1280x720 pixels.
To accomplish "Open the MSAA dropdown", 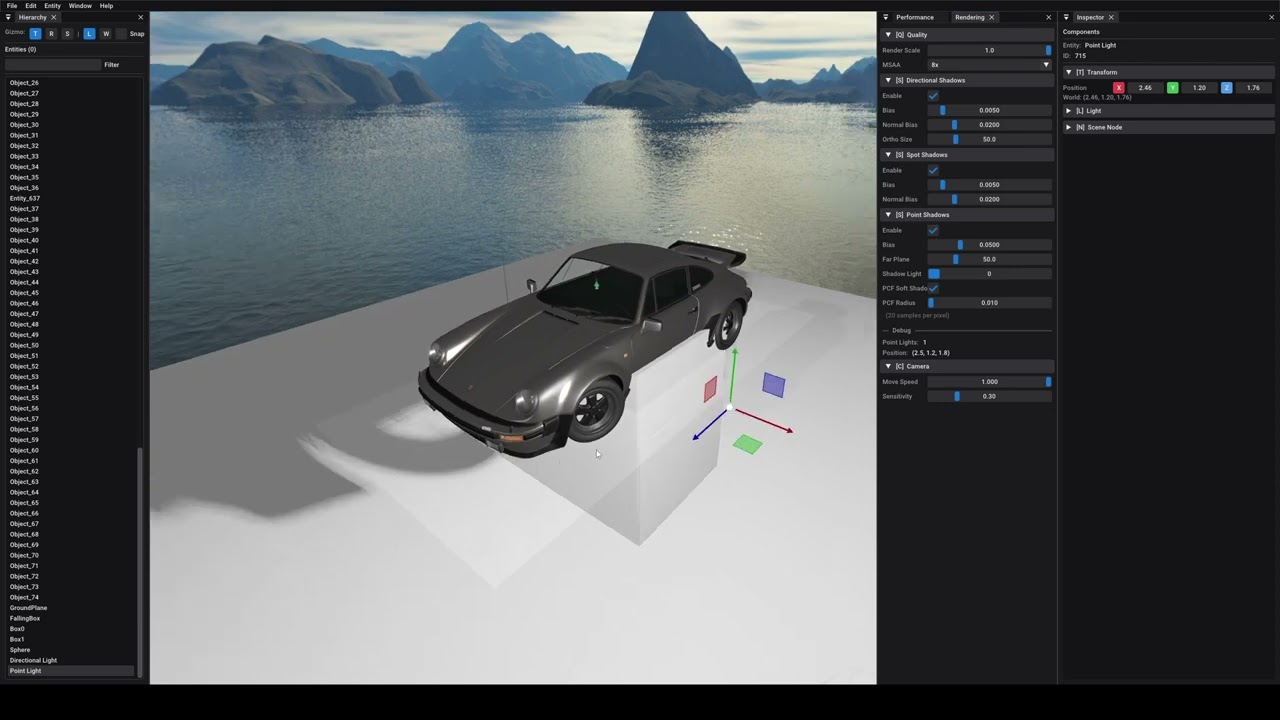I will click(990, 65).
